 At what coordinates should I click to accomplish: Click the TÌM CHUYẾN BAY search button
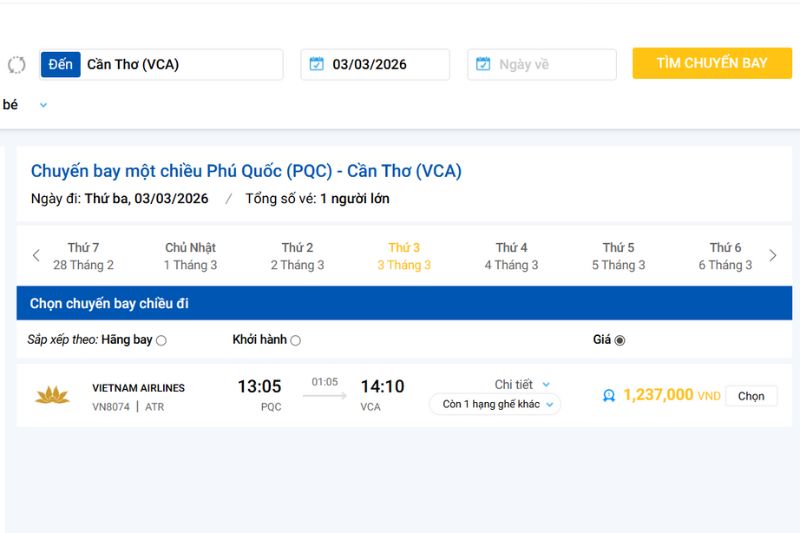(x=712, y=63)
